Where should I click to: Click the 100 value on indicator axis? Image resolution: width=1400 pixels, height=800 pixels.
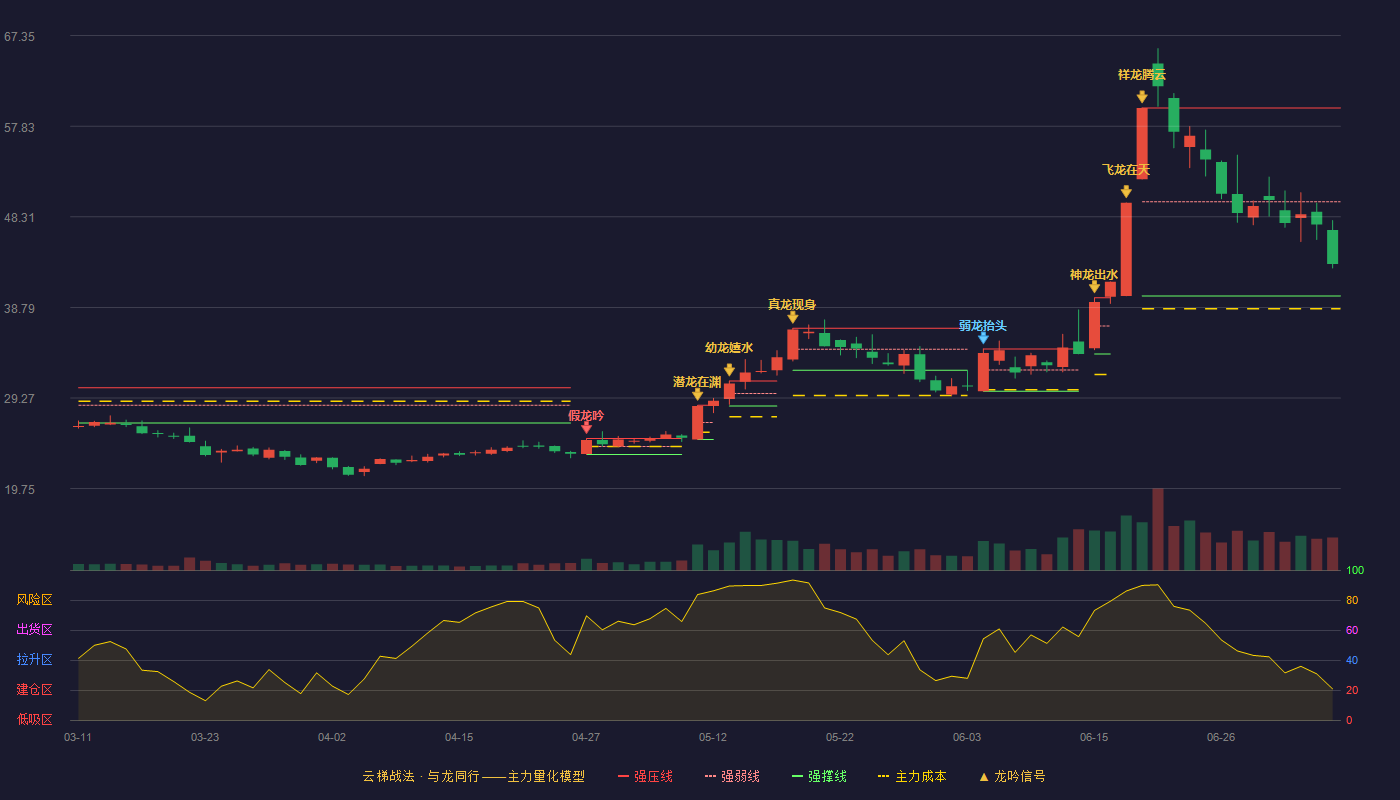pyautogui.click(x=1355, y=571)
